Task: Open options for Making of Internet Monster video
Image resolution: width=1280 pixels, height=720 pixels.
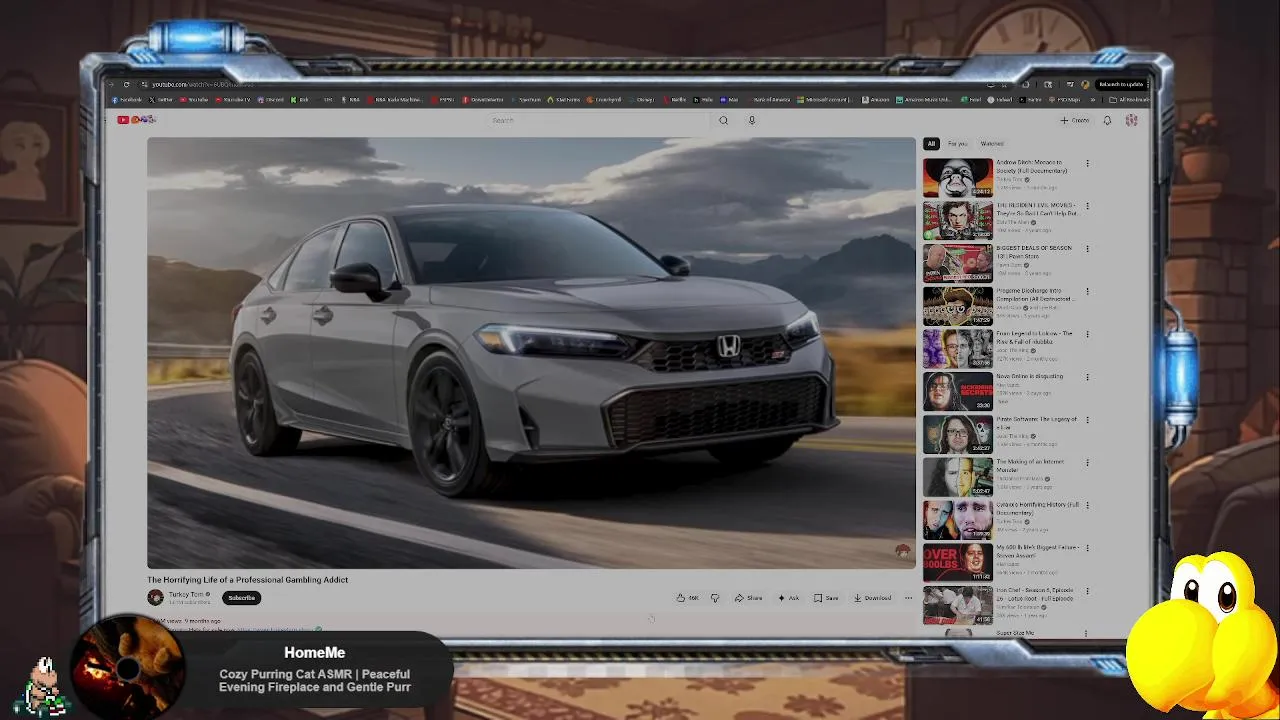Action: tap(1087, 464)
